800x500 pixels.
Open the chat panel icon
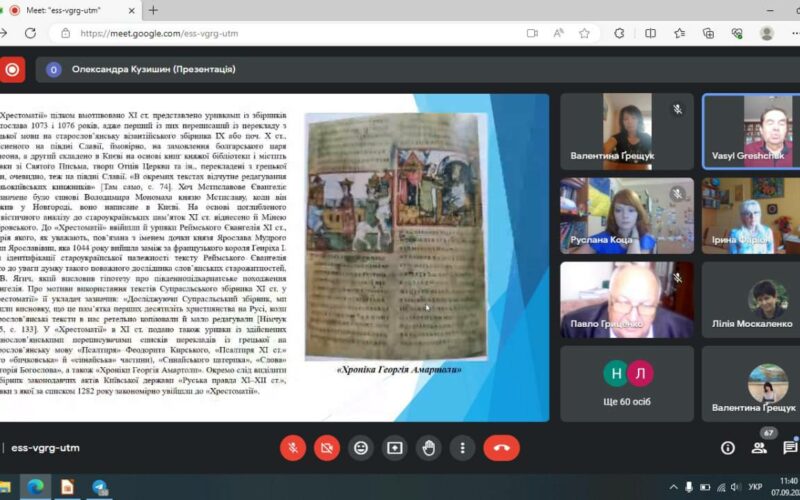point(790,448)
